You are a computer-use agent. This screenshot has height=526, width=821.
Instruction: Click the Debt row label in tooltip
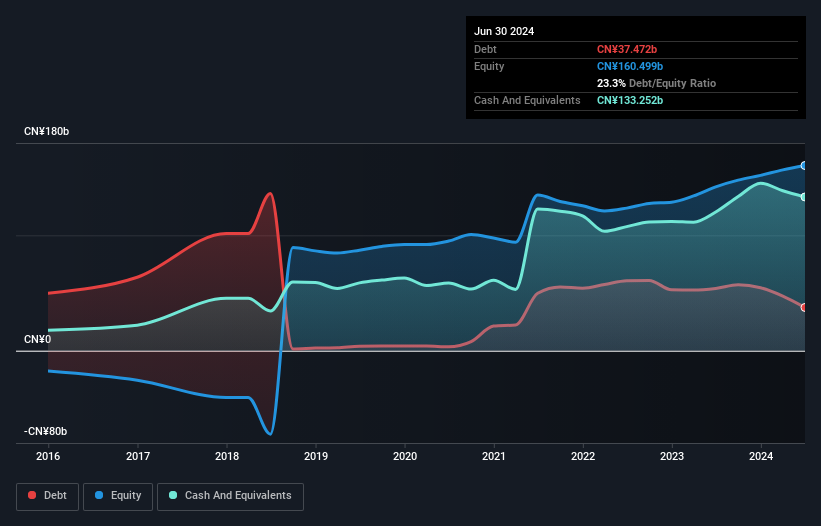[x=485, y=49]
